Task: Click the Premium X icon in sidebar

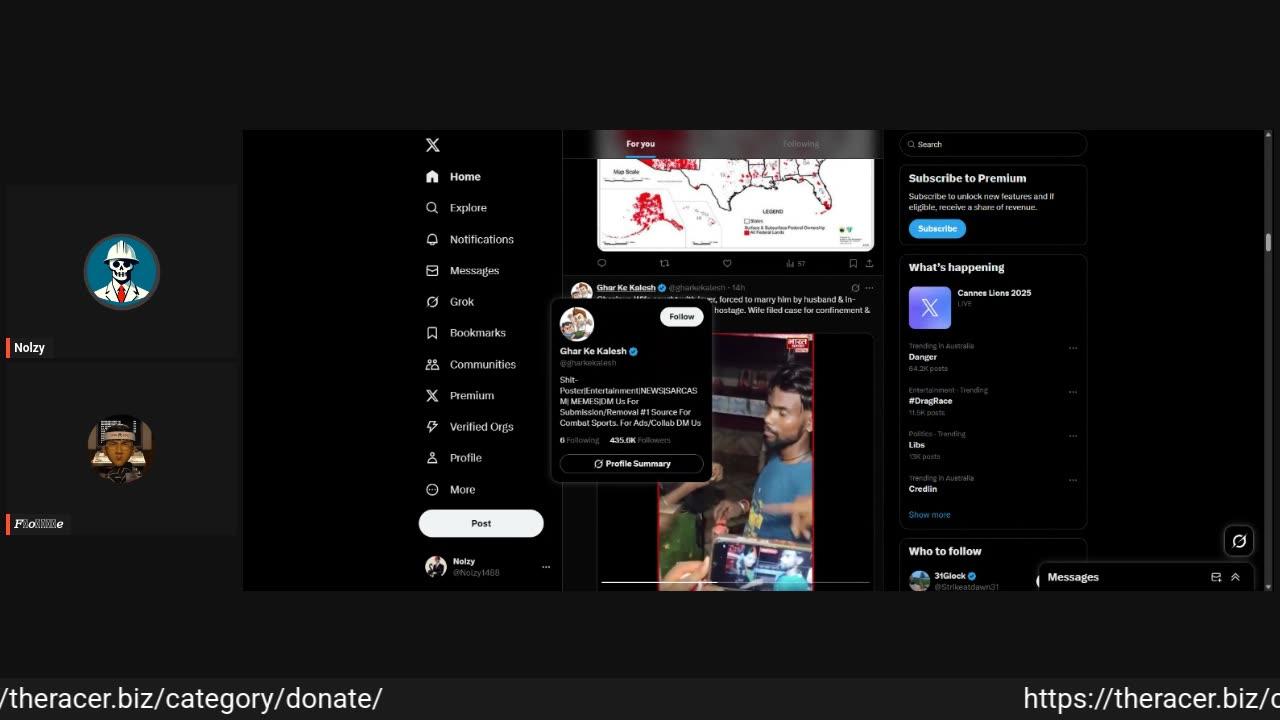Action: click(x=432, y=395)
